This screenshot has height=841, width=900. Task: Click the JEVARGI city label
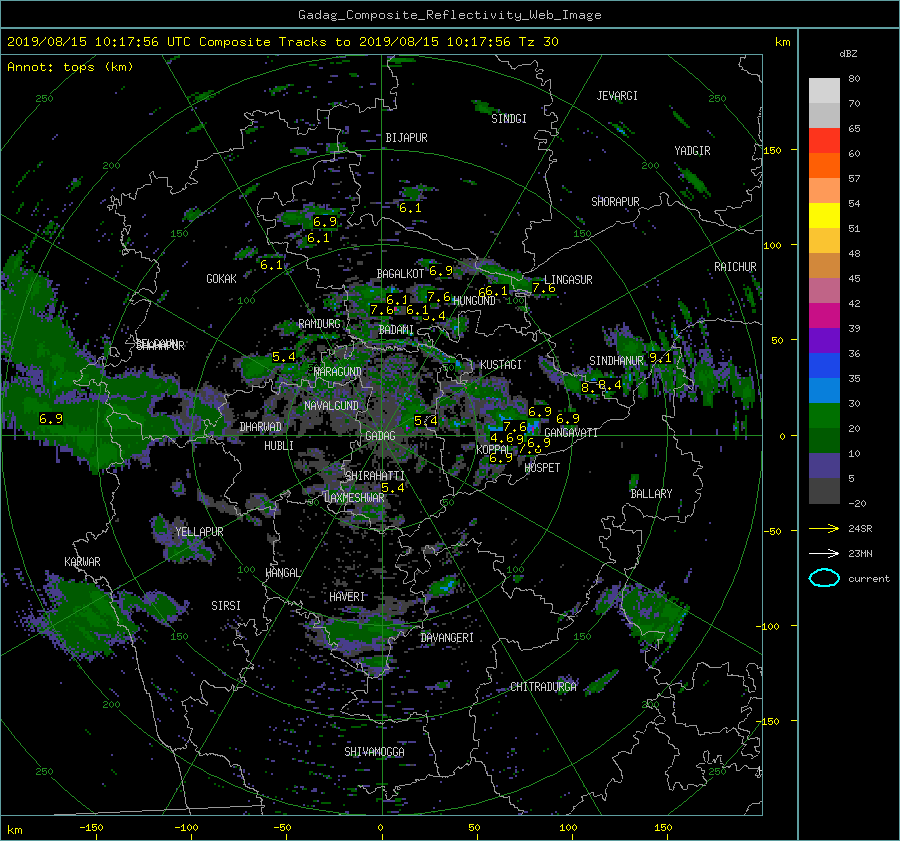[x=617, y=96]
